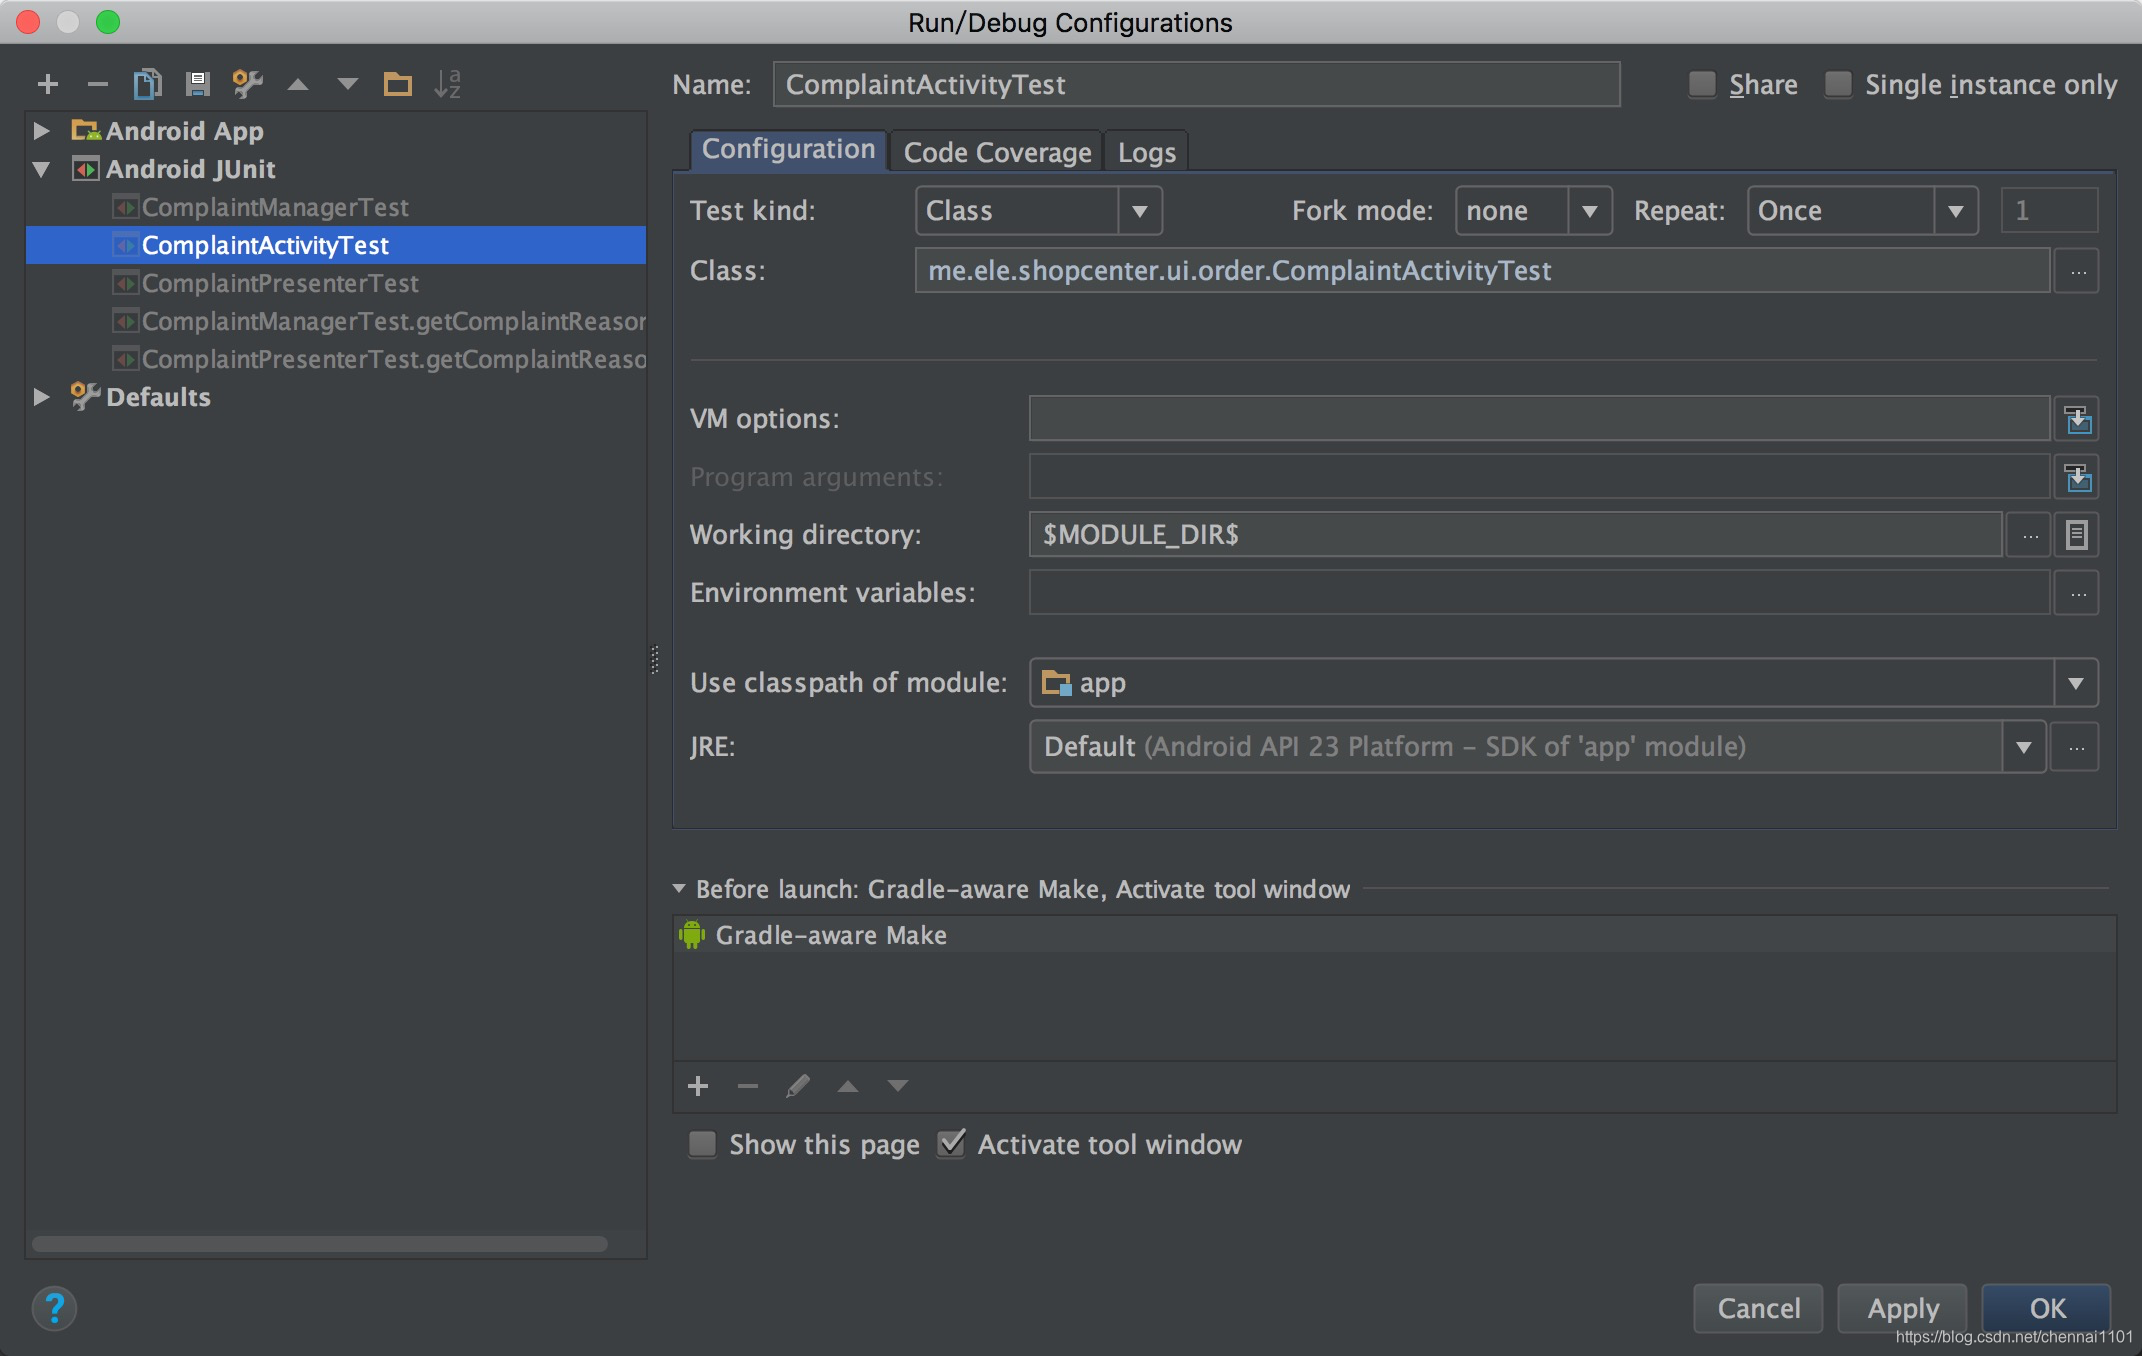The image size is (2142, 1356).
Task: Open help for Run/Debug Configurations
Action: click(54, 1308)
